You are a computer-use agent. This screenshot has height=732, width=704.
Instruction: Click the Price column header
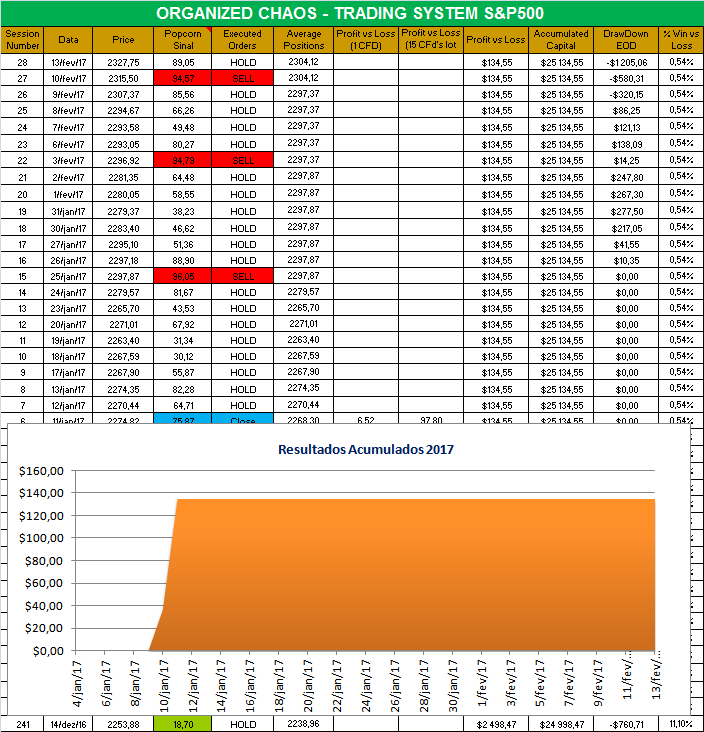point(123,40)
